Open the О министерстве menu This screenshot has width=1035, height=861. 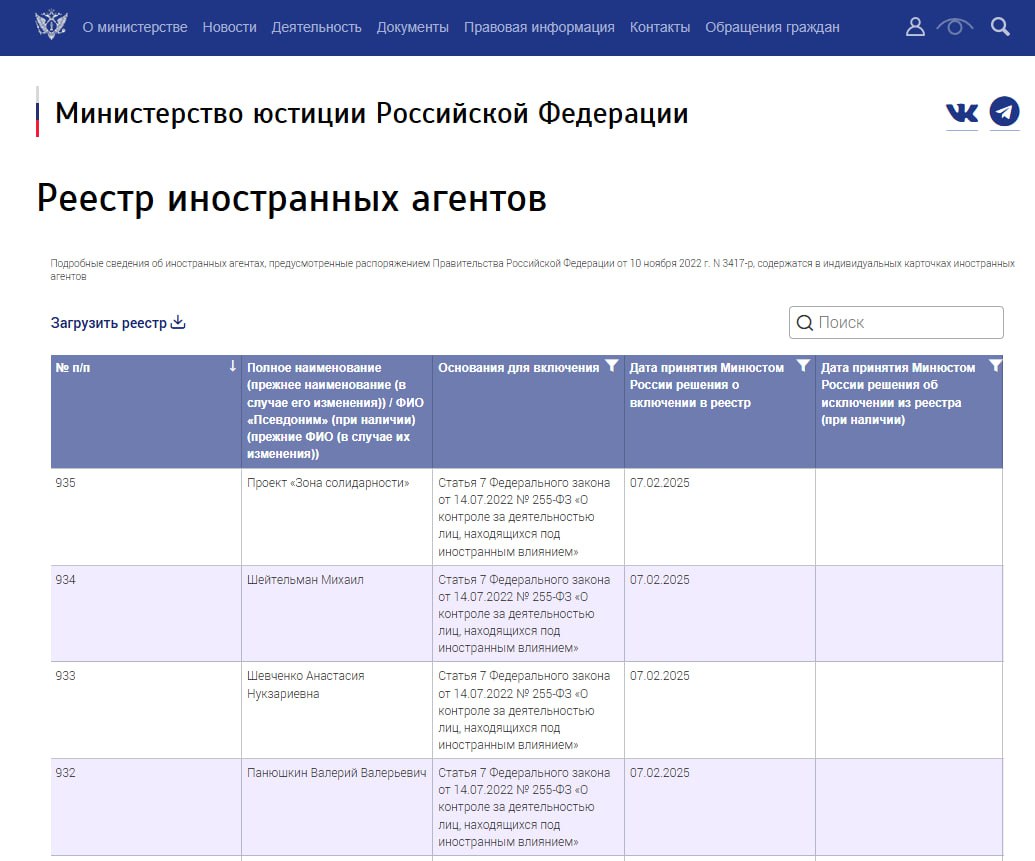coord(135,27)
